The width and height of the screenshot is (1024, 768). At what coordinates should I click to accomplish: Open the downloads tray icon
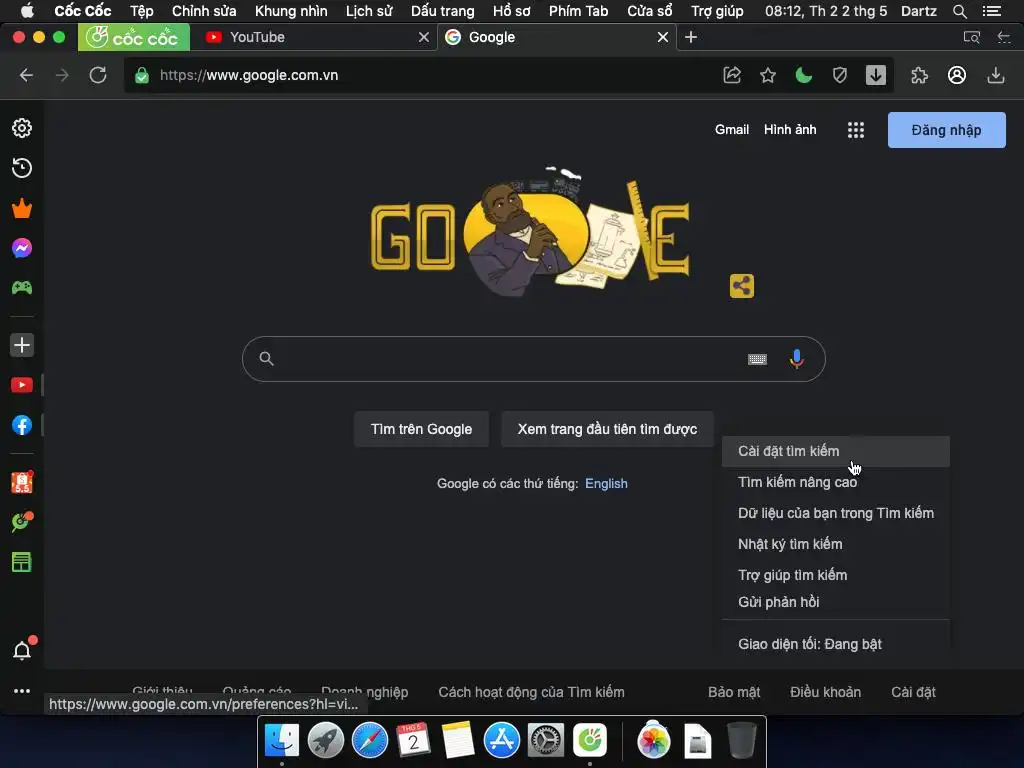995,75
